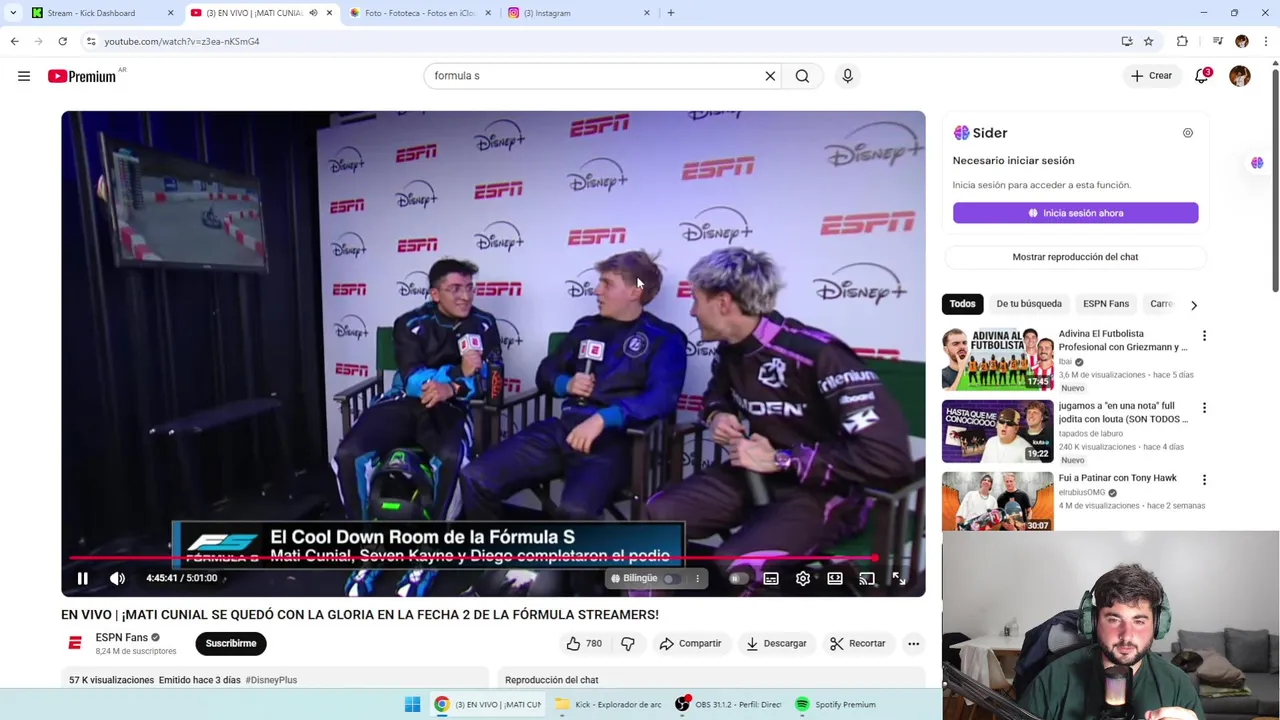Open the Crear menu
Screen dimensions: 1280x720
click(x=1151, y=76)
